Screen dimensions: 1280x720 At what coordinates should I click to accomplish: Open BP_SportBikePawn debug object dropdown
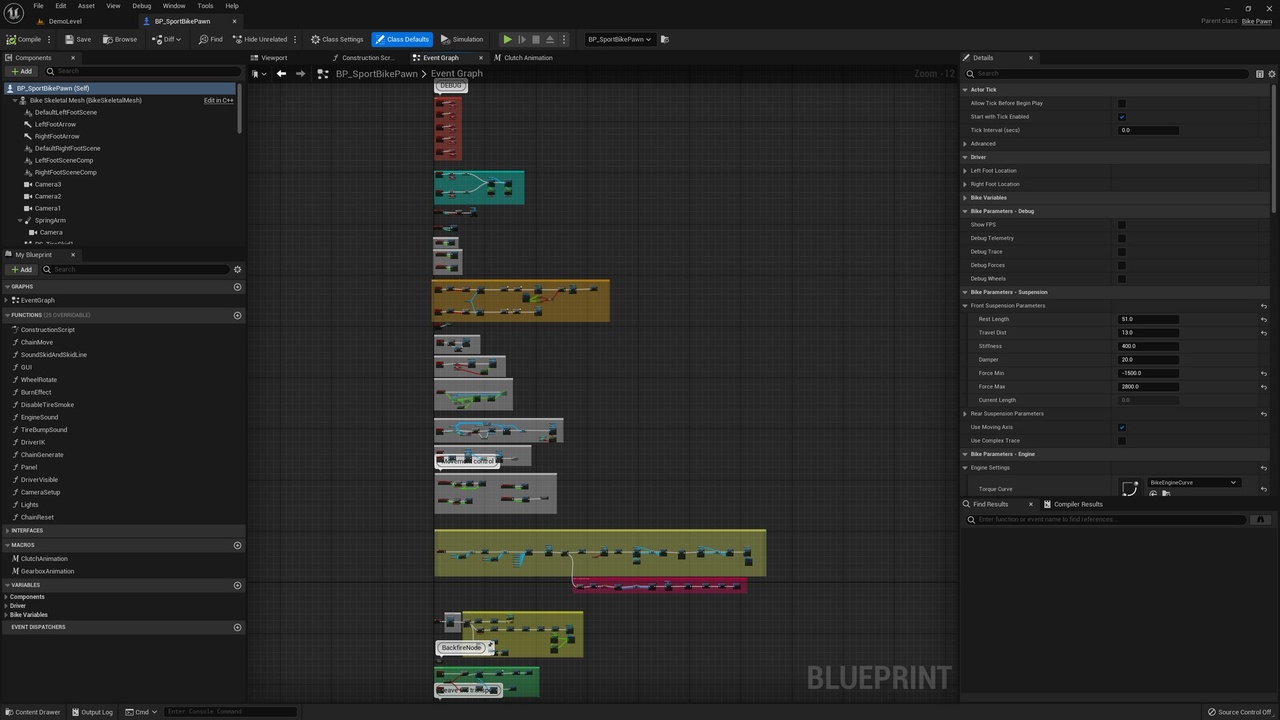tap(619, 39)
